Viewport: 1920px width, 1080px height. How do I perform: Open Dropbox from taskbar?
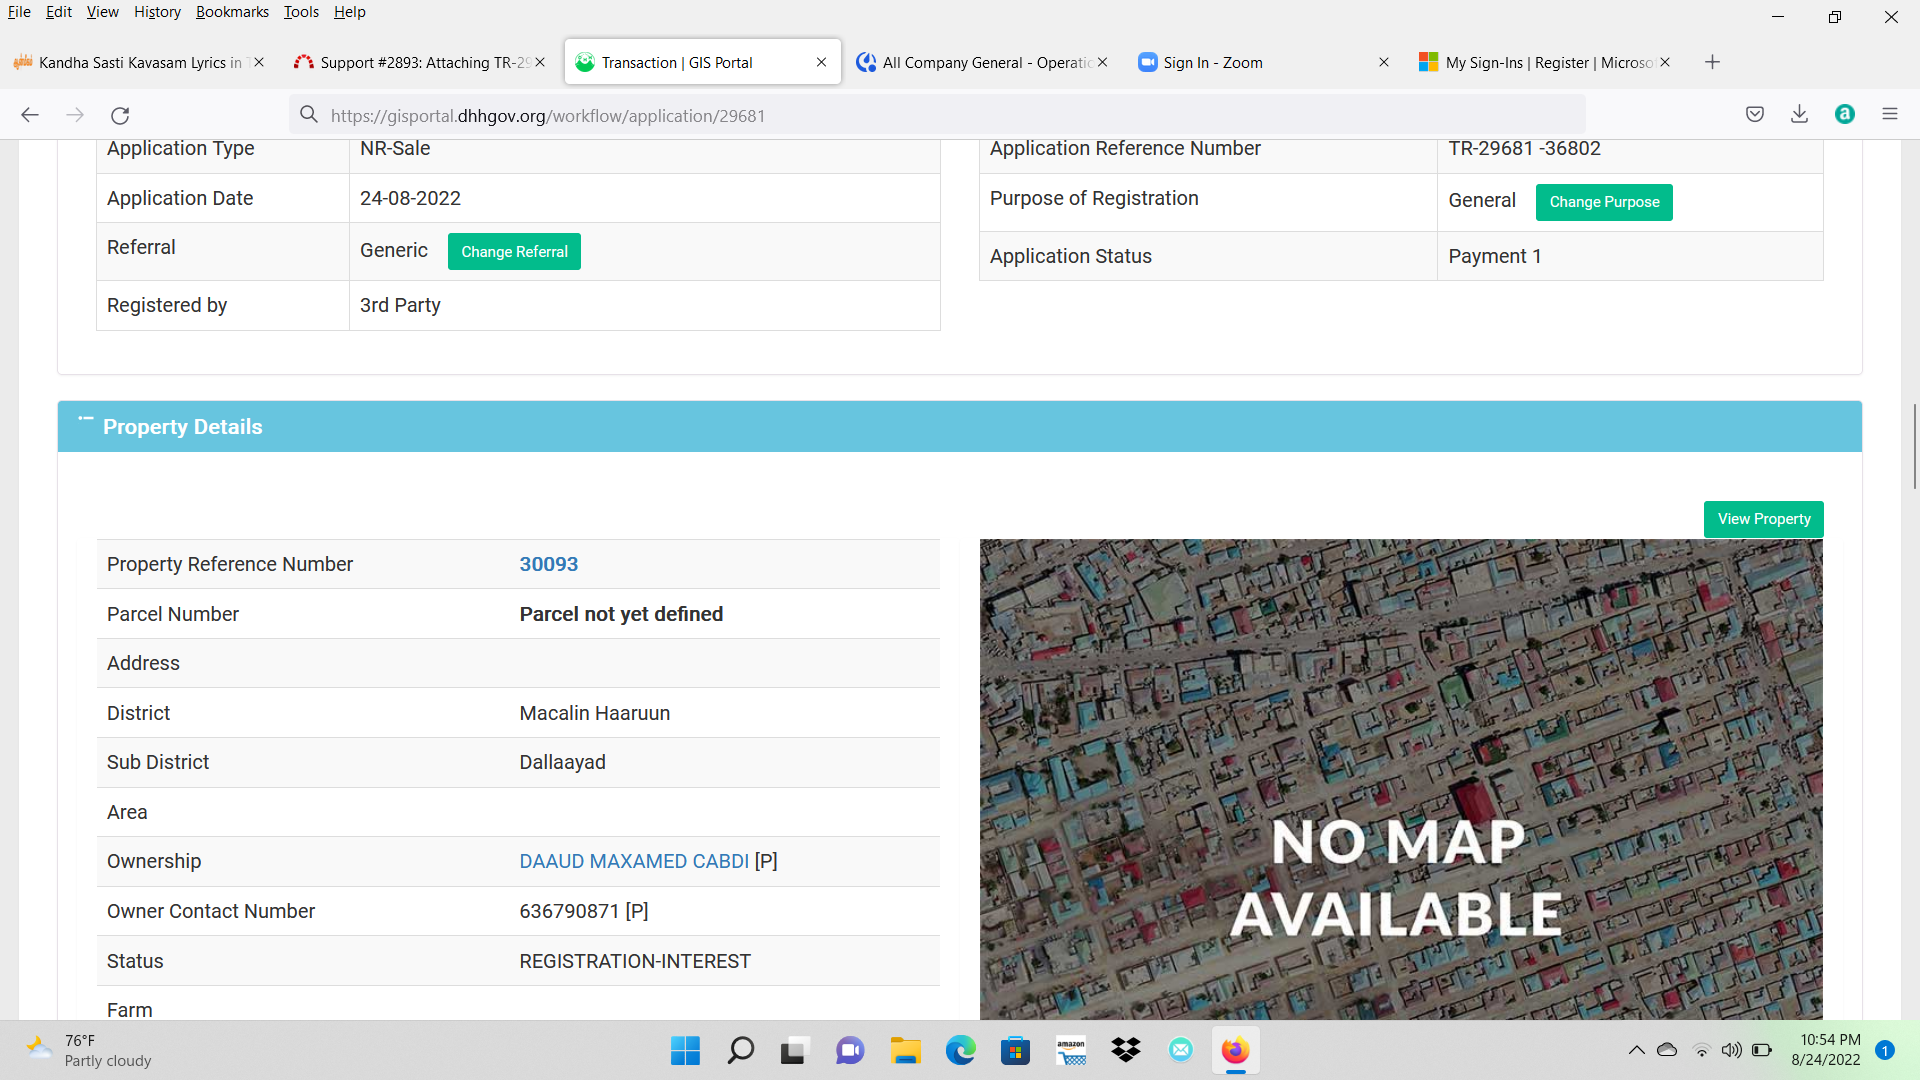(x=1126, y=1051)
